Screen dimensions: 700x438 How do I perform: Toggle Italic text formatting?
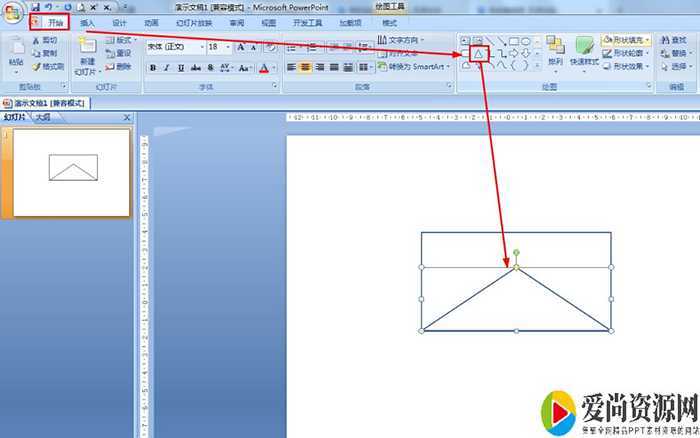coord(168,68)
